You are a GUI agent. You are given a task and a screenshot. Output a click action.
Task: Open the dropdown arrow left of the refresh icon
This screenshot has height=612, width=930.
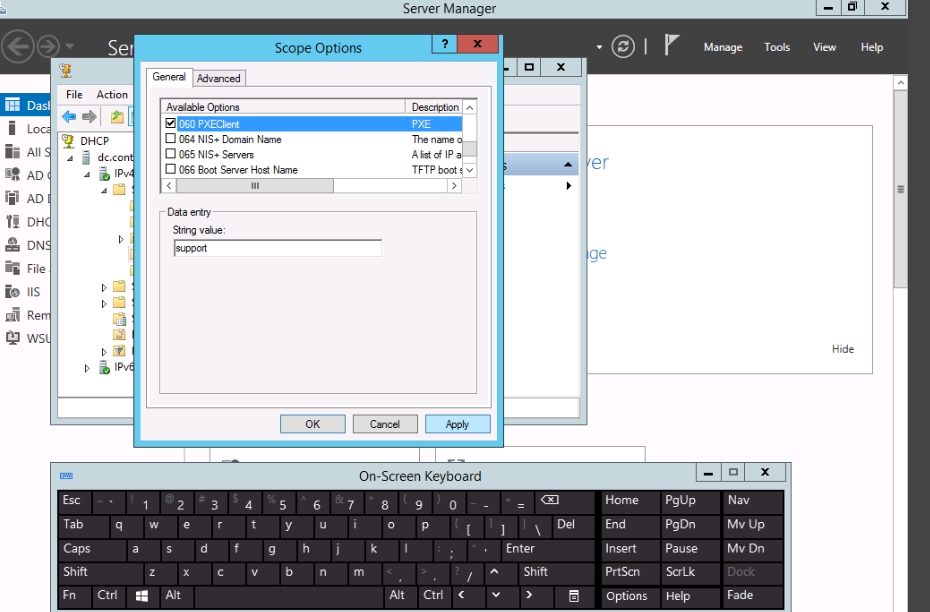click(x=599, y=47)
